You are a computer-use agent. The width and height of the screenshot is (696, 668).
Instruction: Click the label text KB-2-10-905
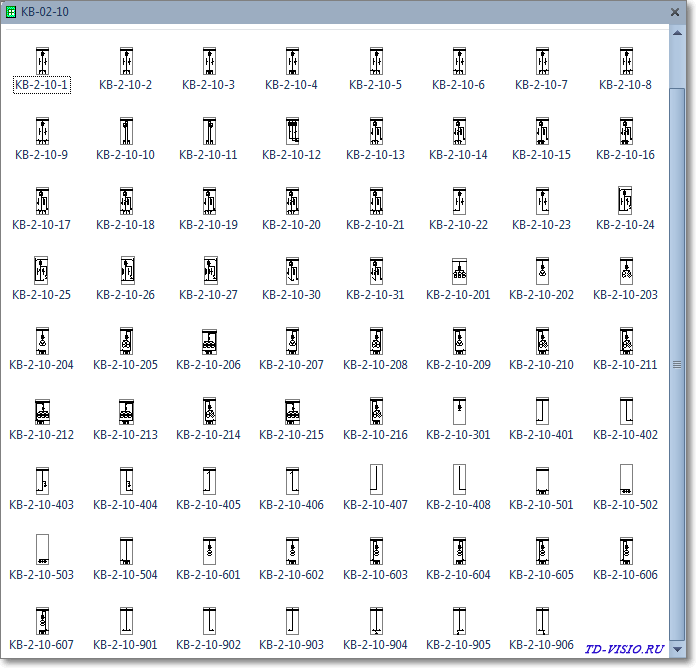459,644
